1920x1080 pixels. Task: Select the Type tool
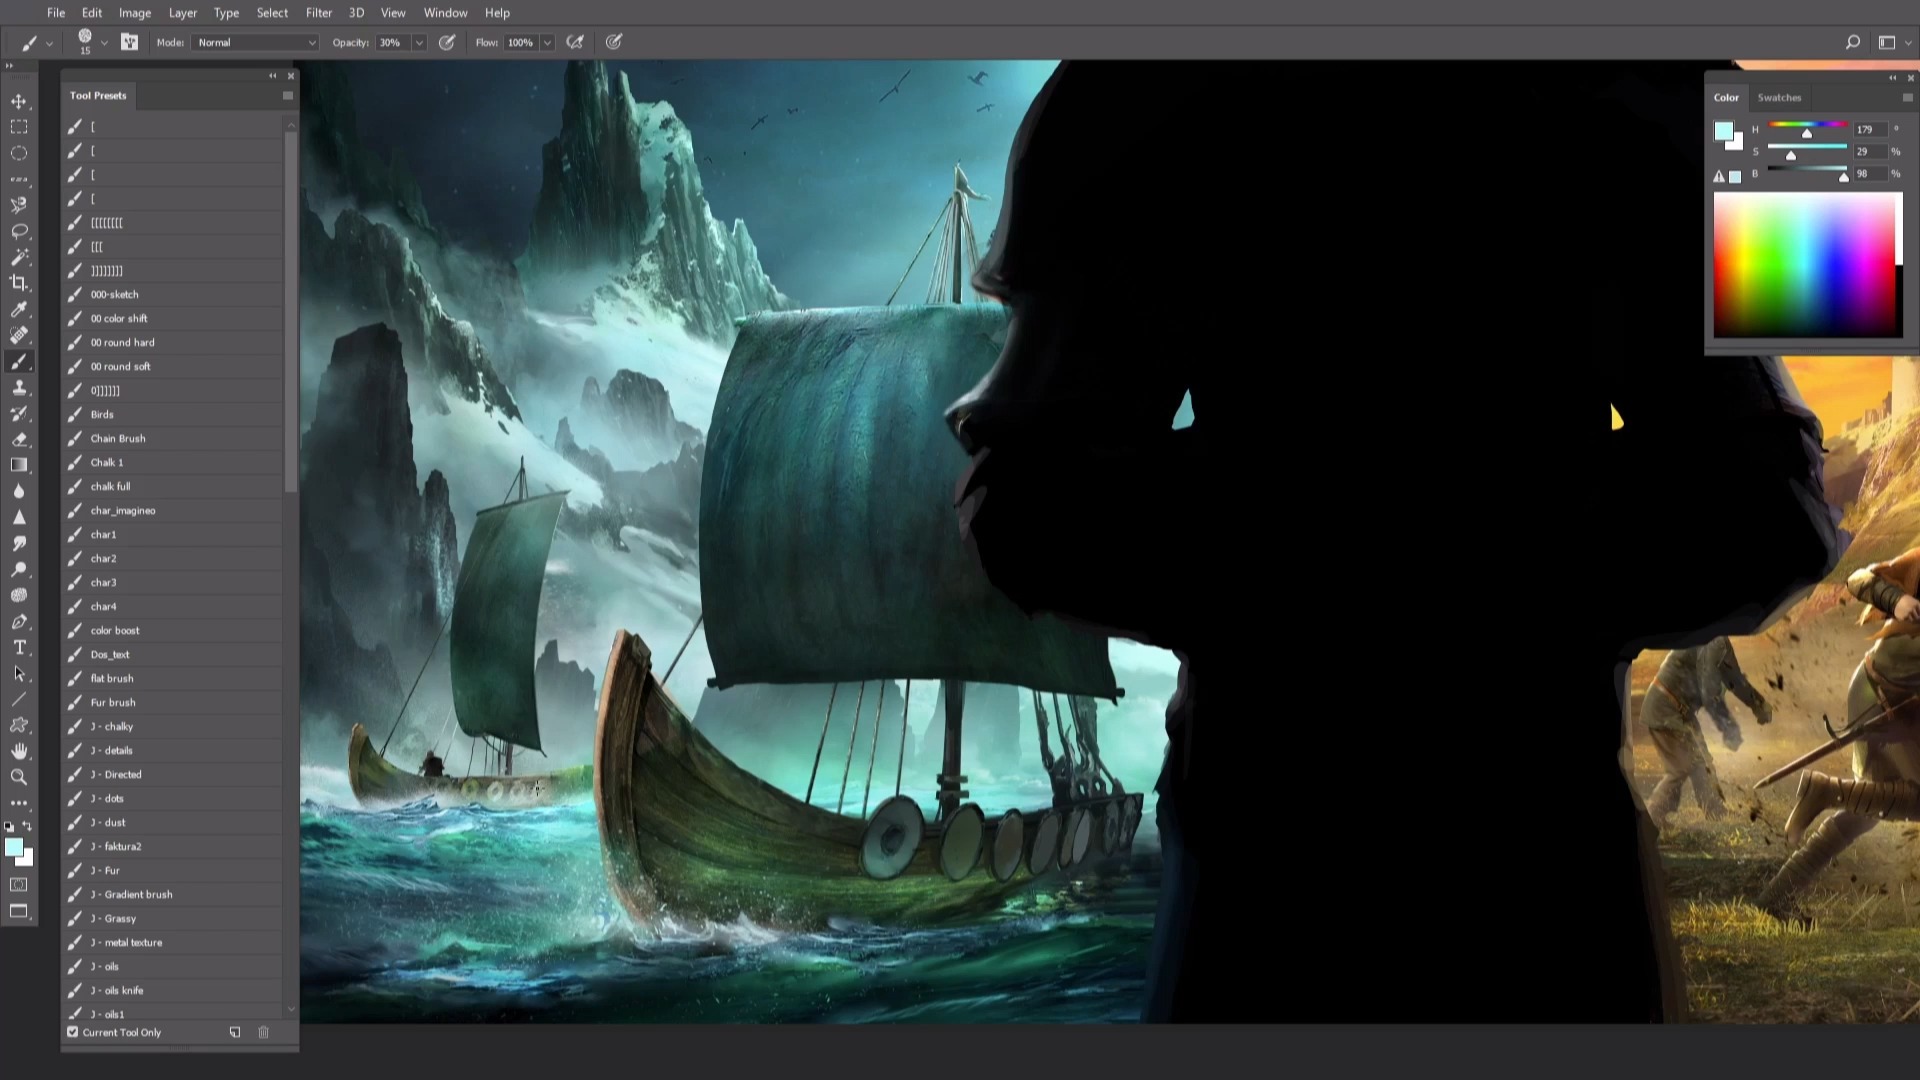pyautogui.click(x=19, y=647)
